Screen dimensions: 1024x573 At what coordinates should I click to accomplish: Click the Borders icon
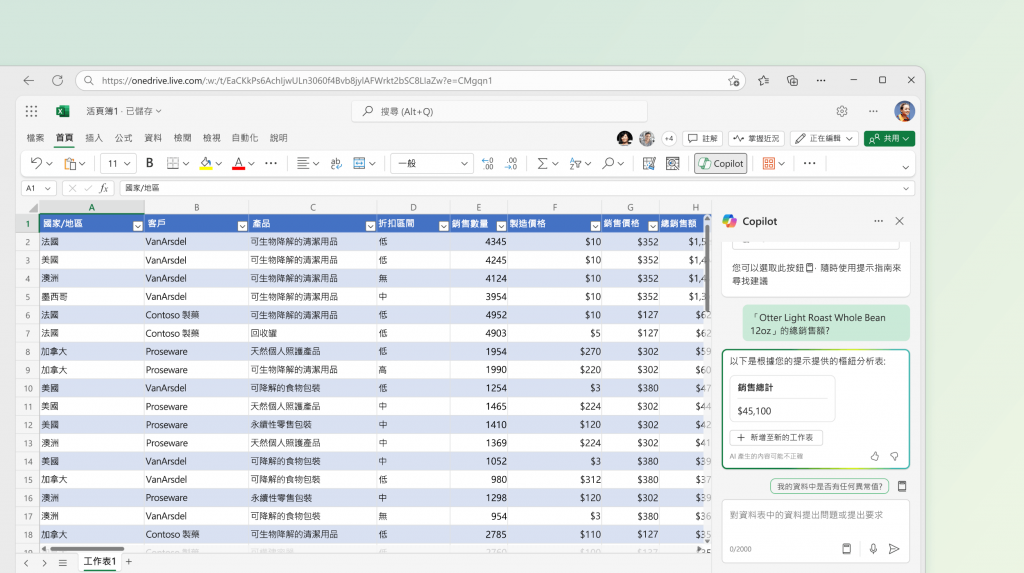coord(172,163)
